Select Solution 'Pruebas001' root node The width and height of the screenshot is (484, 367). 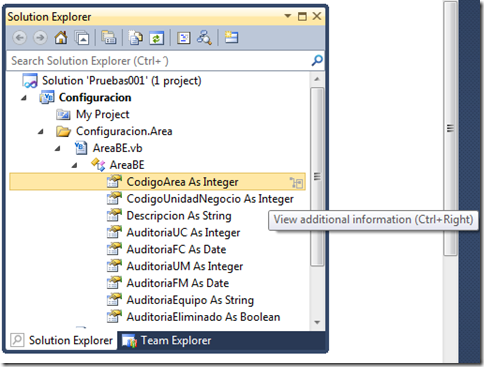pyautogui.click(x=122, y=81)
